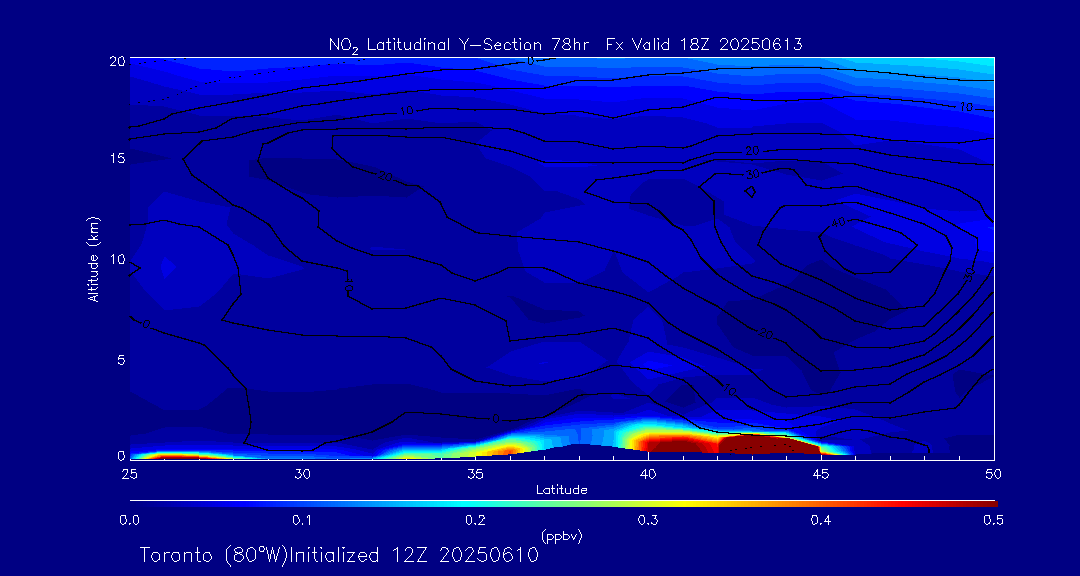Click the y-axis tick label '5'
Viewport: 1080px width, 576px height.
tap(121, 360)
